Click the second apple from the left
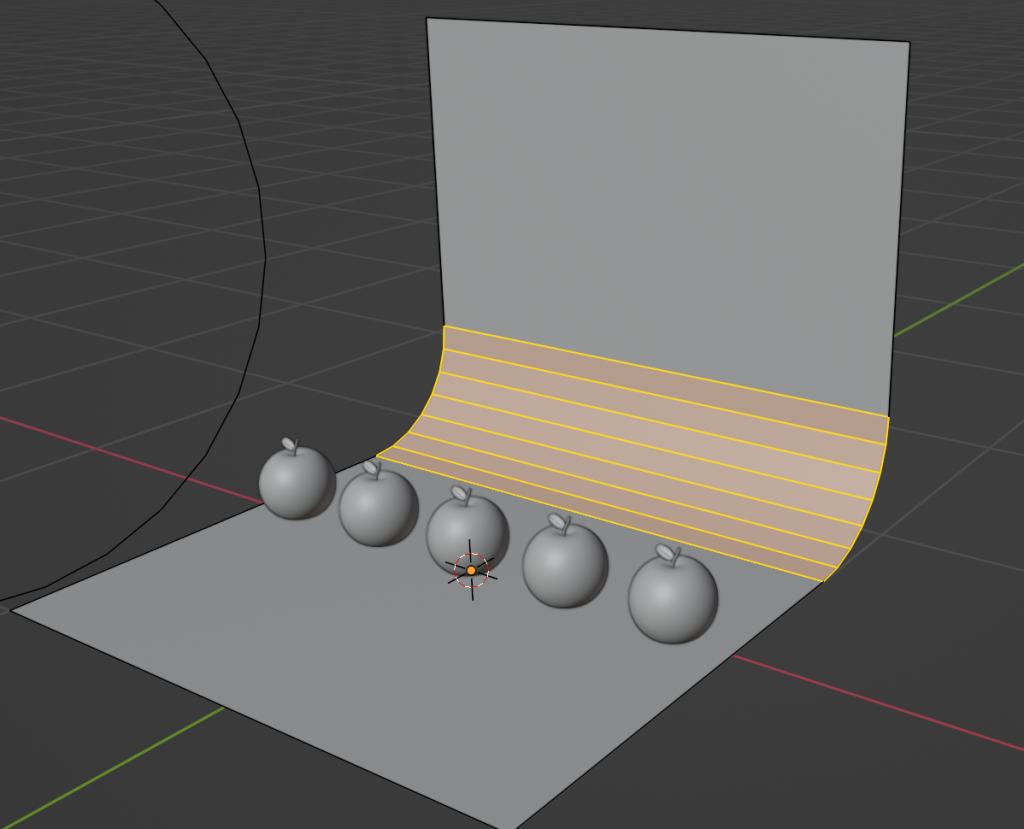1024x829 pixels. click(x=377, y=508)
